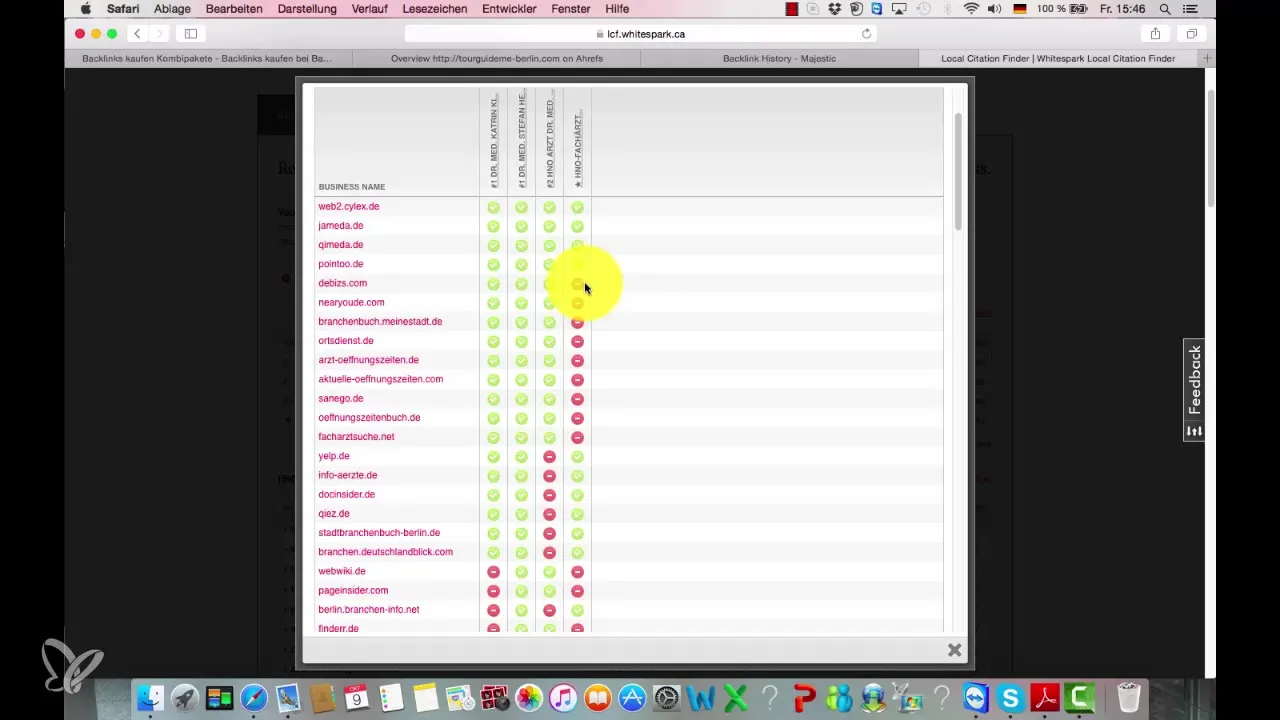The height and width of the screenshot is (720, 1280).
Task: Open the branchenbuch.meinestadt.de link
Action: tap(380, 321)
